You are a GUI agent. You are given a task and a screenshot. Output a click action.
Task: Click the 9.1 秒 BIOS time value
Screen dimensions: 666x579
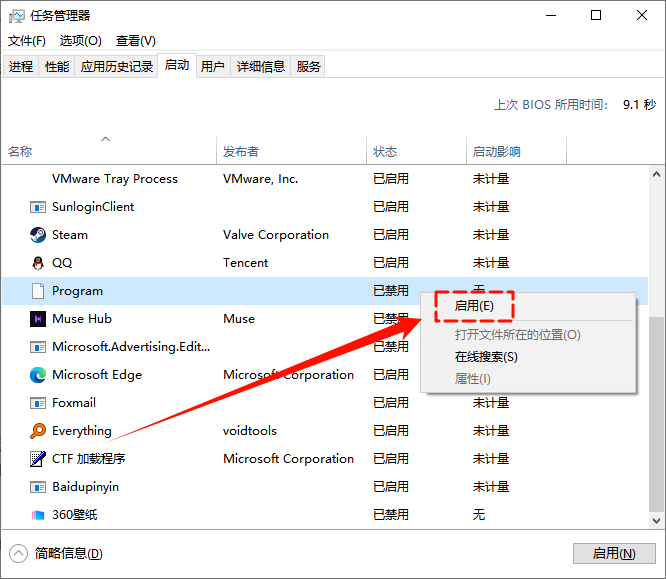pos(639,105)
